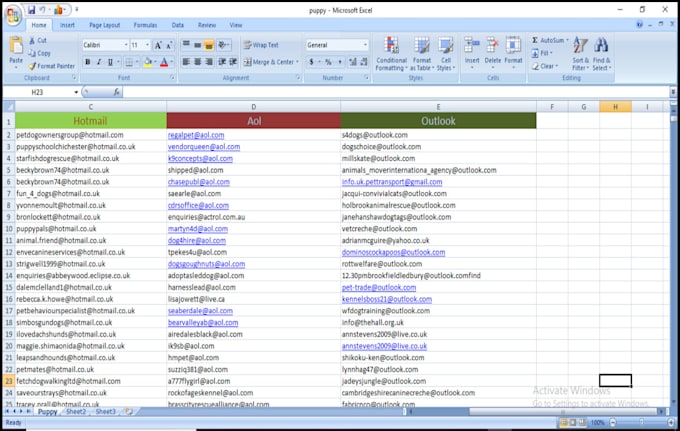Toggle underline formatting
The width and height of the screenshot is (680, 431).
coord(110,62)
